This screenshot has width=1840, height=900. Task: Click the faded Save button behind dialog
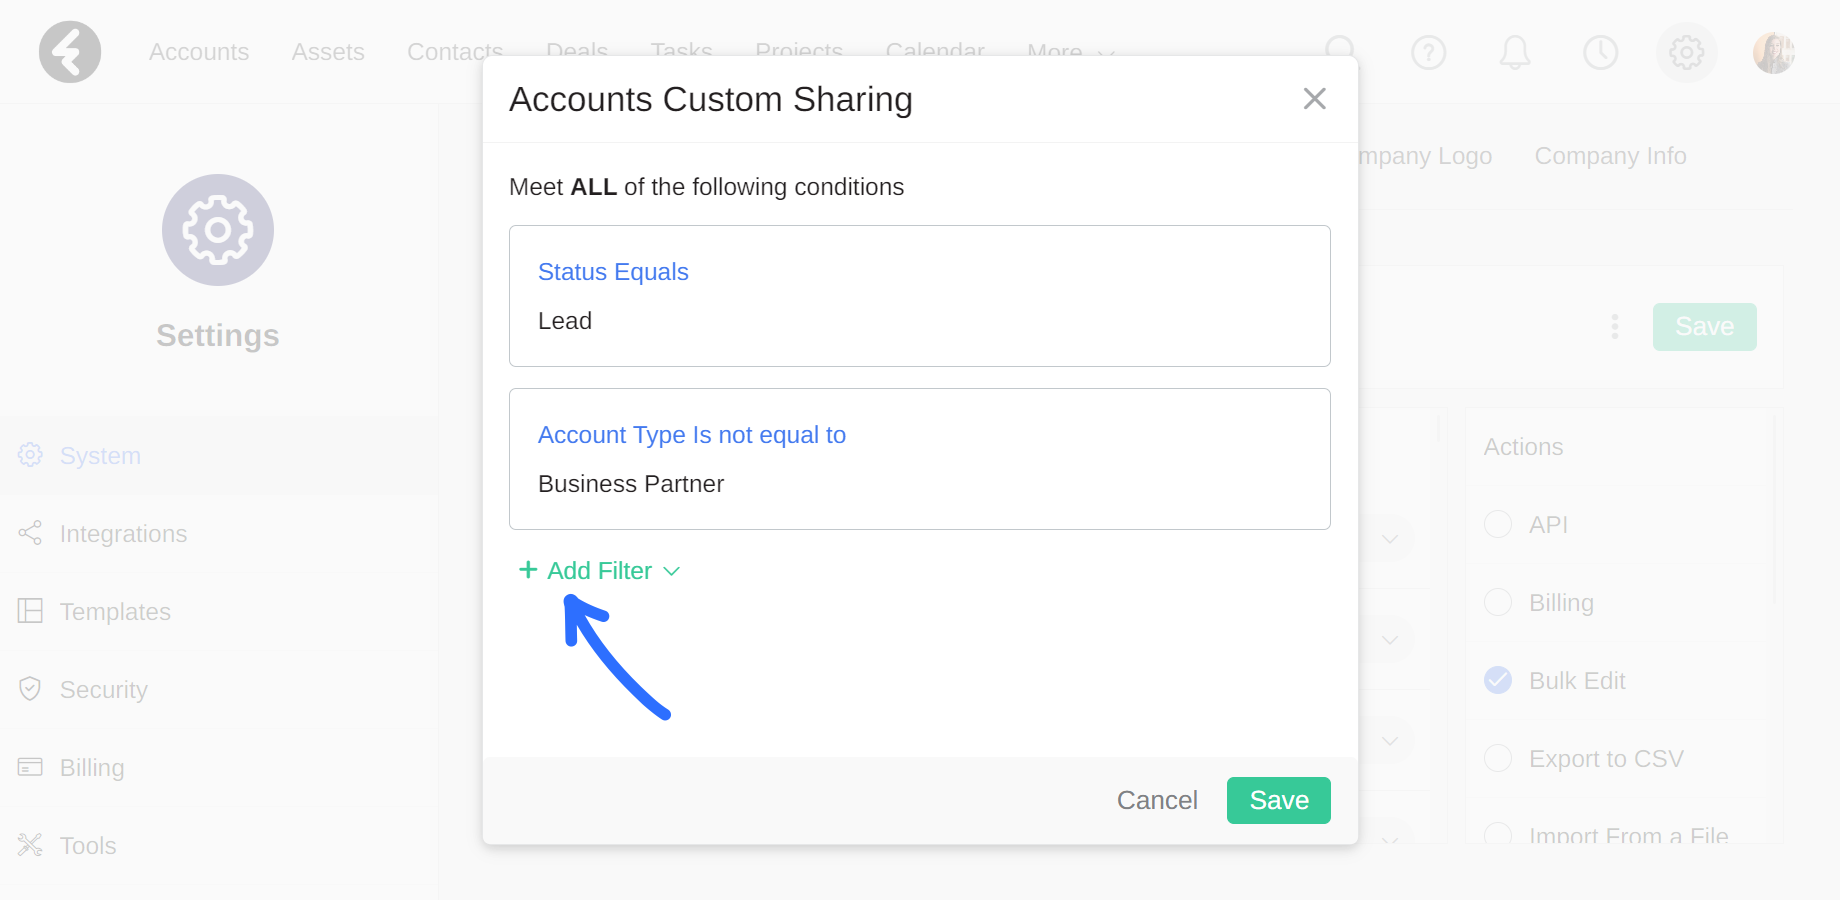click(x=1705, y=327)
